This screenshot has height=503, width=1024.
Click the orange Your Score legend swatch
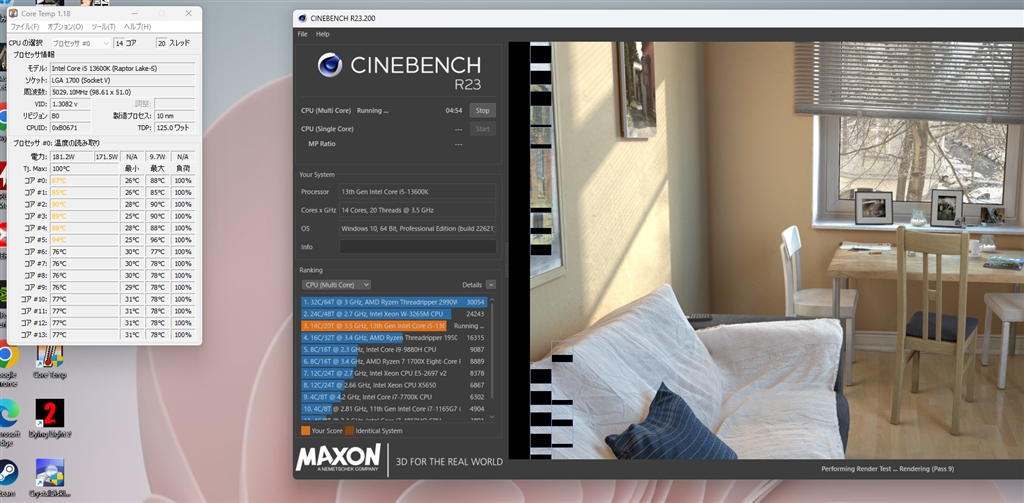click(305, 431)
